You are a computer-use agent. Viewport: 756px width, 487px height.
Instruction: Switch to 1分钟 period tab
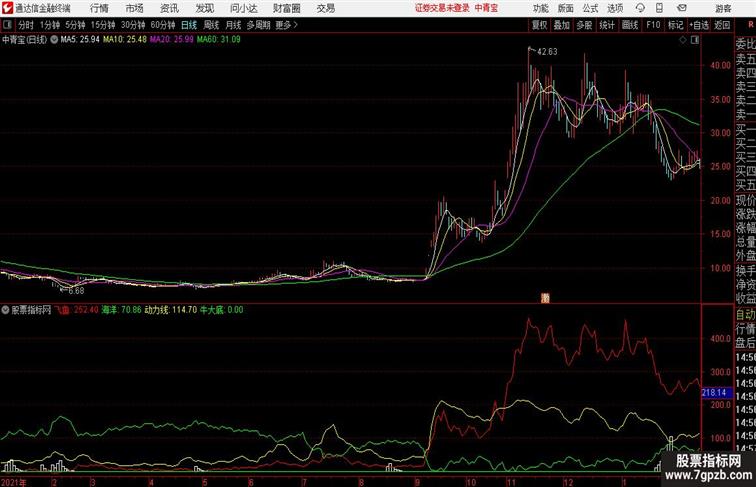coord(50,25)
